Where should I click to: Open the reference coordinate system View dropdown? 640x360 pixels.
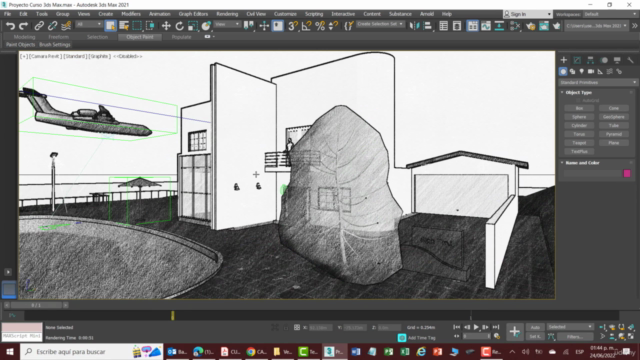tap(227, 24)
